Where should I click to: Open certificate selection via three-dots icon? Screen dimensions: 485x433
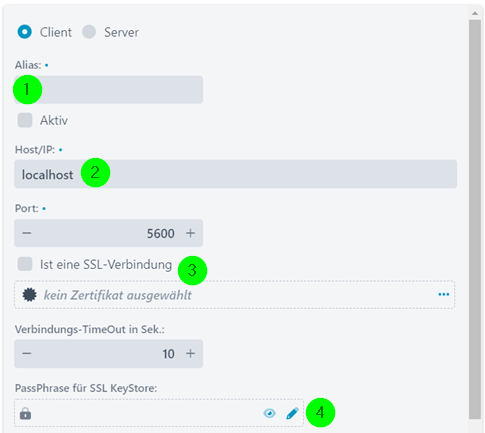tap(444, 294)
